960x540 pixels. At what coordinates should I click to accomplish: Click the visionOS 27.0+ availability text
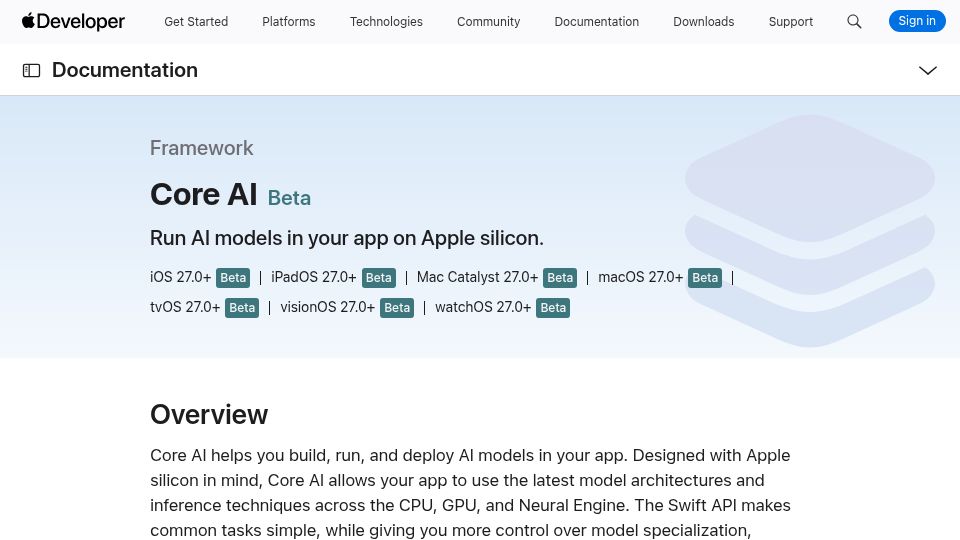328,307
